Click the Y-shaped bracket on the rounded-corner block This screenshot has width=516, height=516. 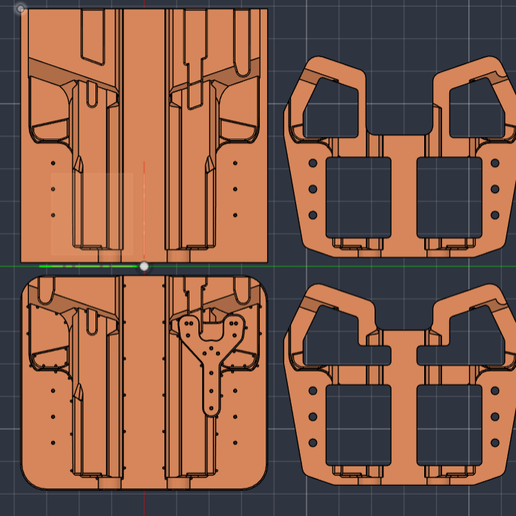coord(212,365)
